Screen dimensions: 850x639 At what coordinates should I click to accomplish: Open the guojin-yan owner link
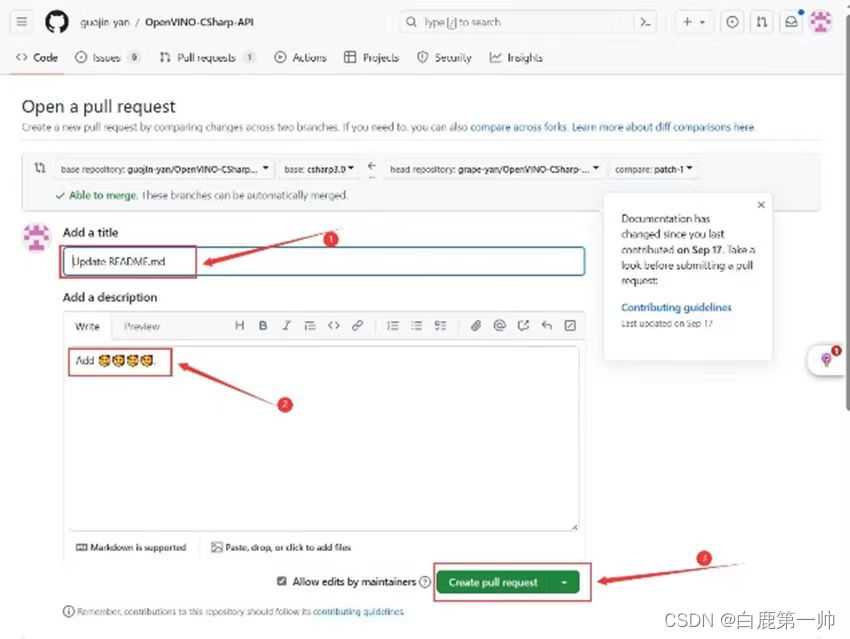[x=105, y=22]
